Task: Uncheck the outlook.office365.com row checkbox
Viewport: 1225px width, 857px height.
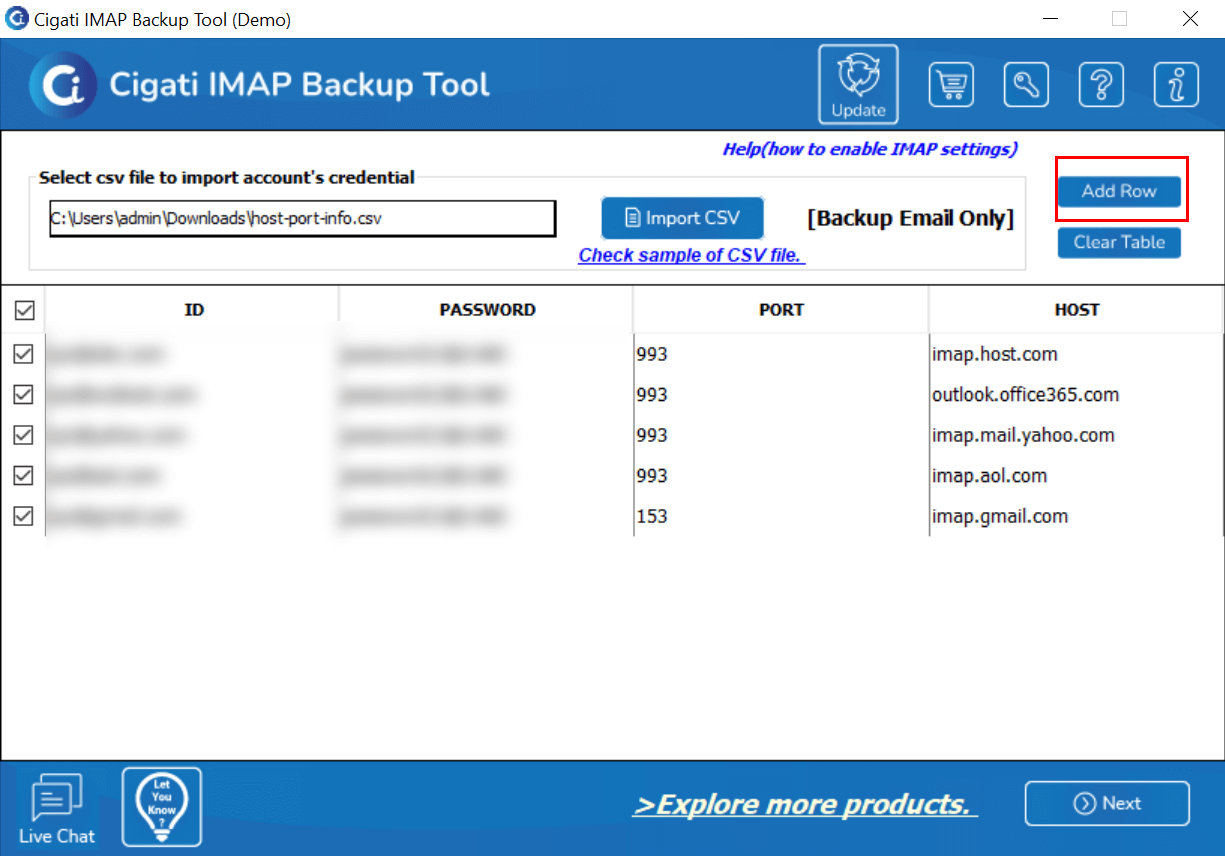Action: point(24,395)
